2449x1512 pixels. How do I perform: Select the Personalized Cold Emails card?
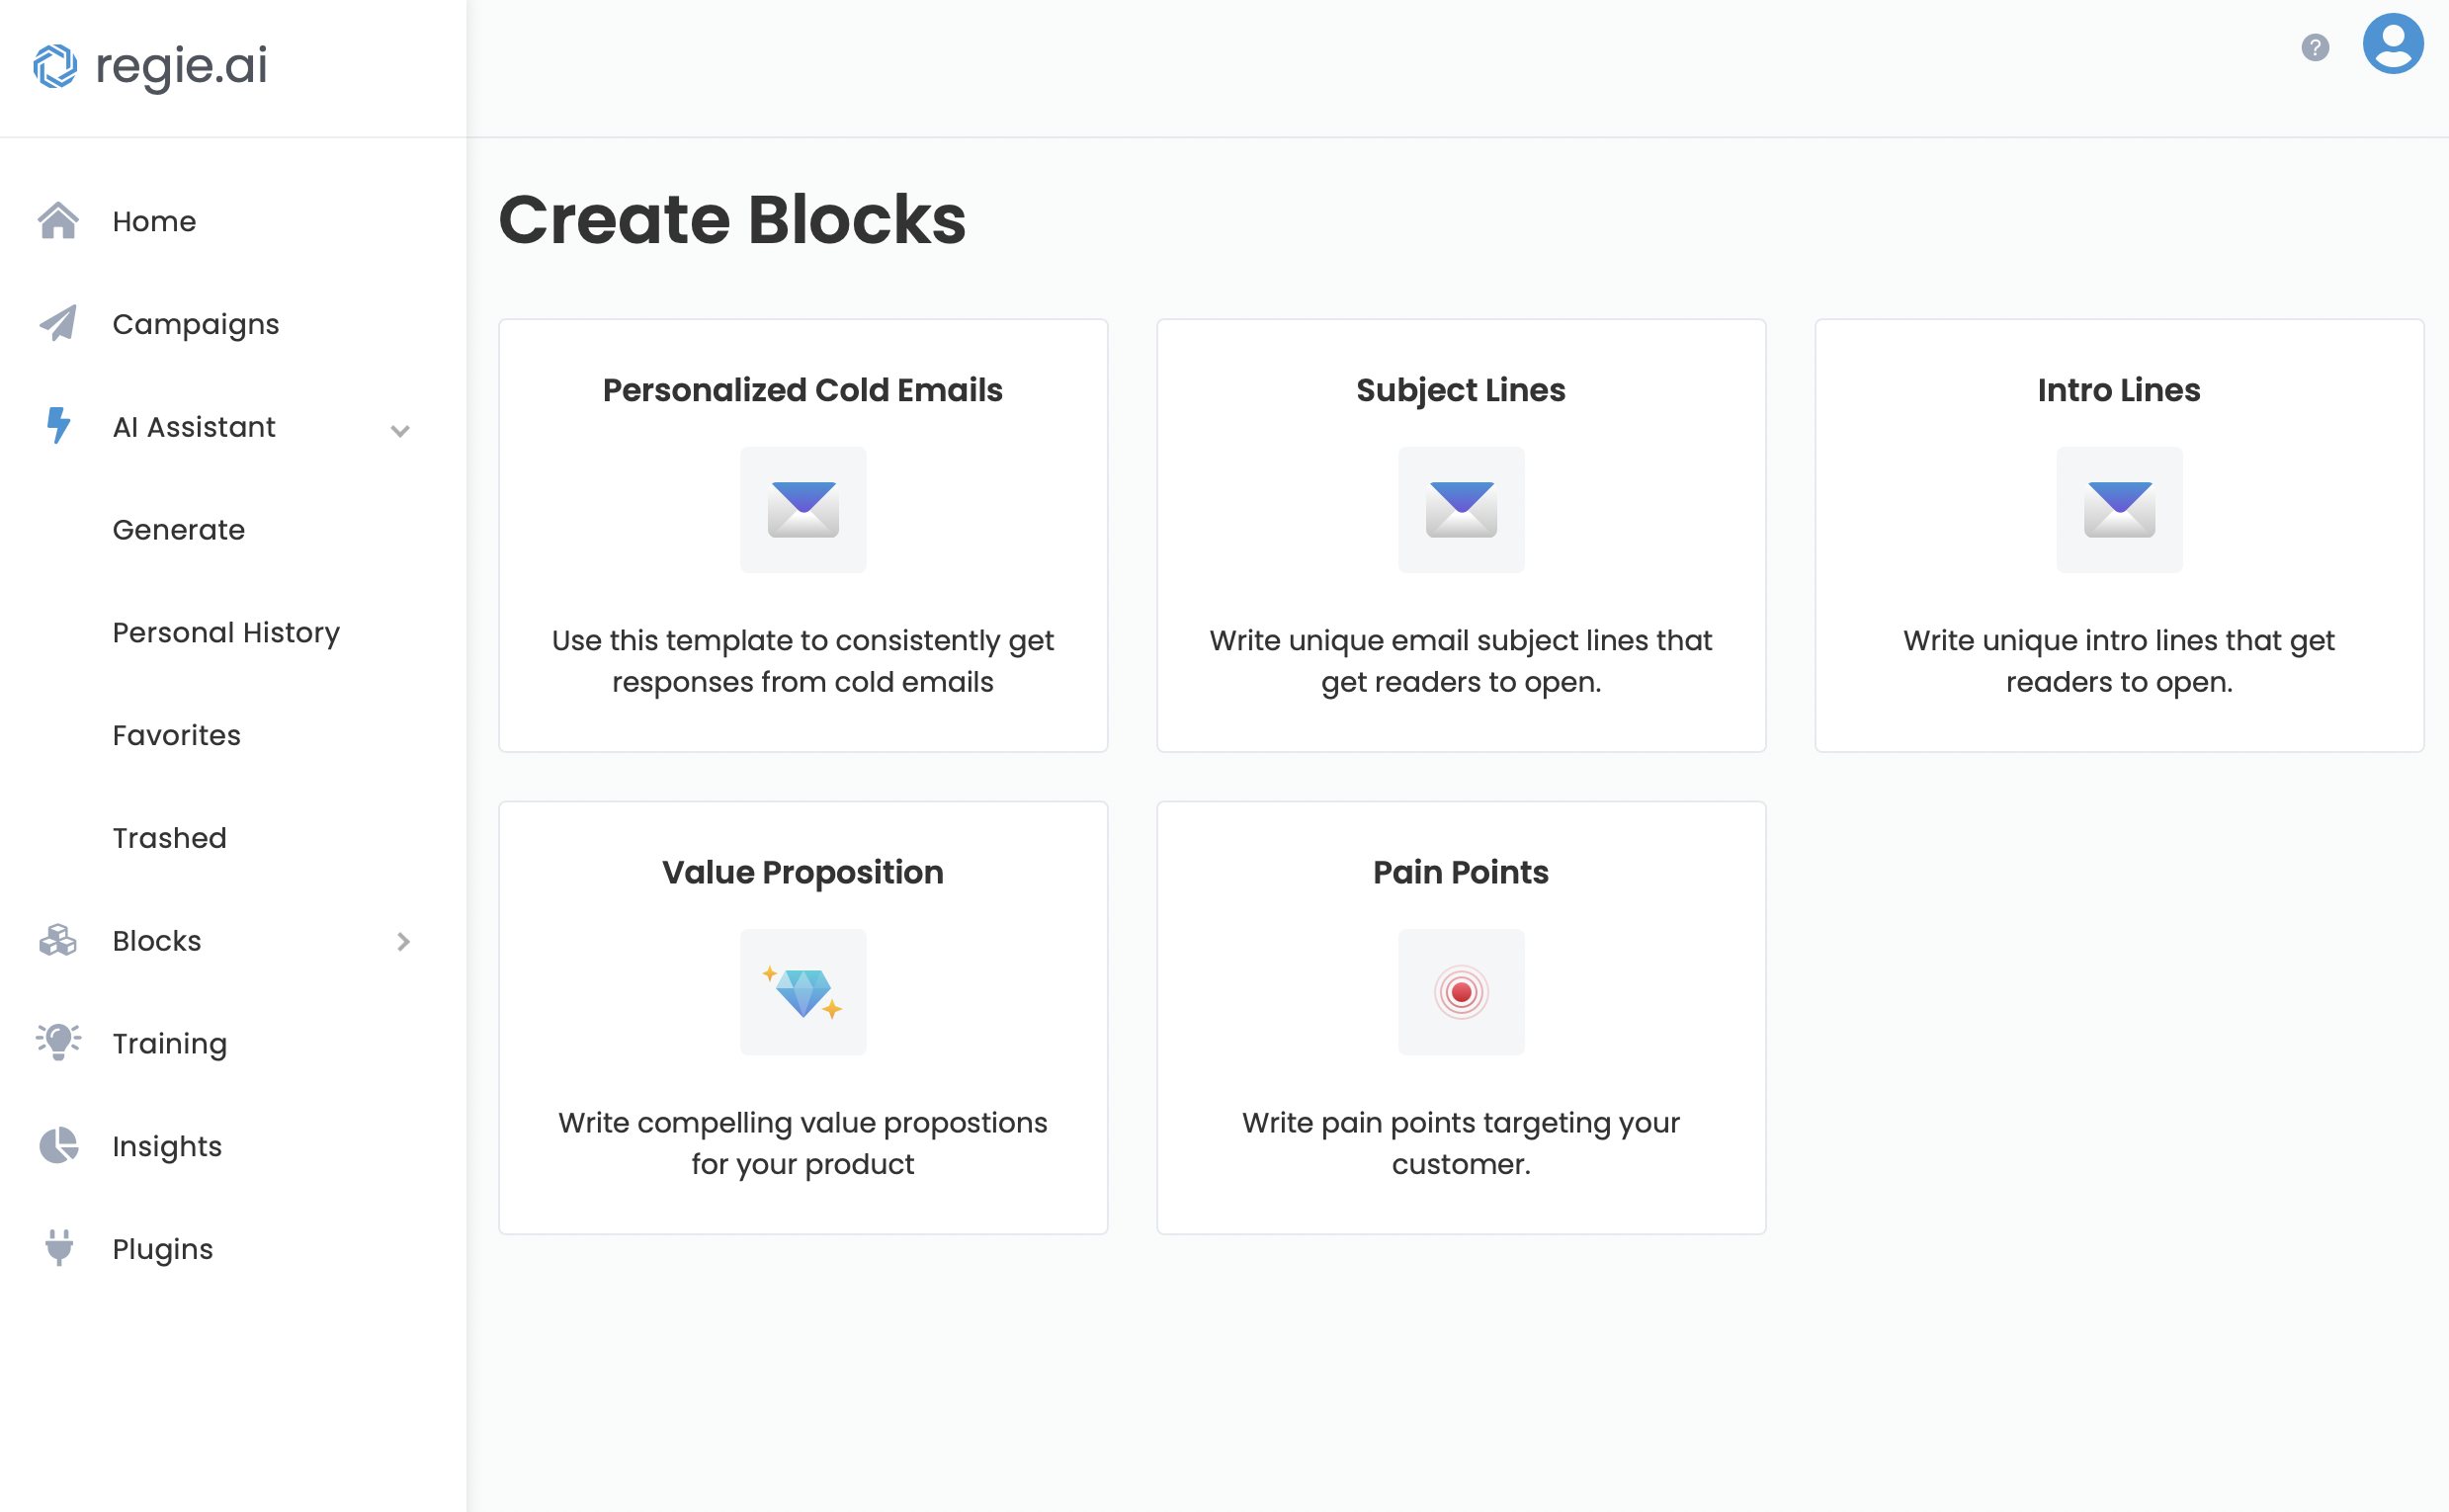803,535
